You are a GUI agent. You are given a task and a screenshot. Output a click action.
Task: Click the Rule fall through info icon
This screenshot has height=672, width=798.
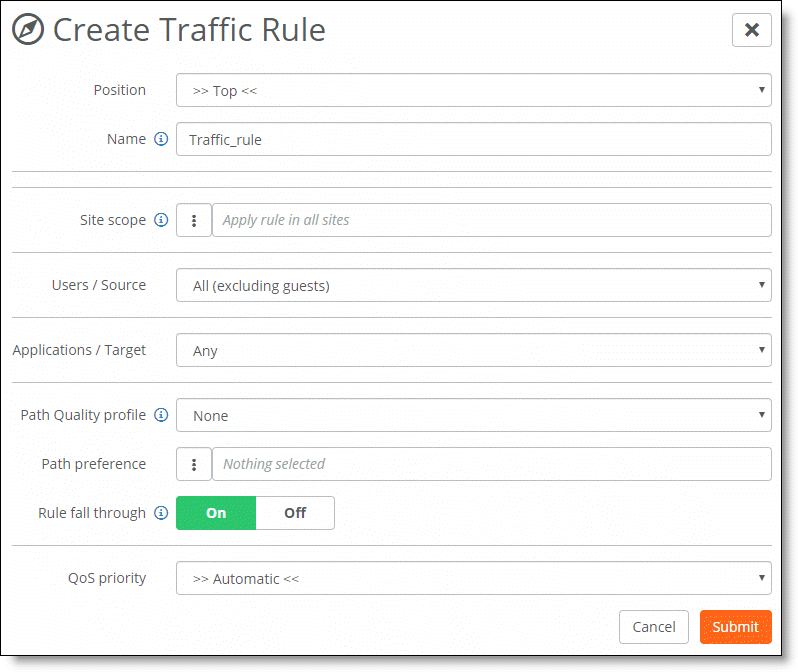coord(161,513)
